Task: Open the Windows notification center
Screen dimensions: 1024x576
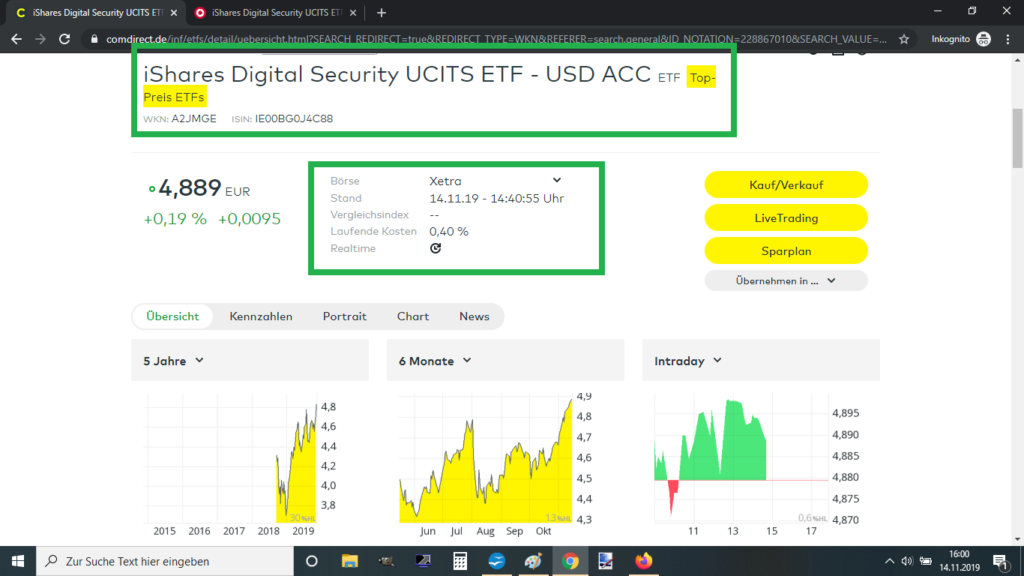Action: point(1000,561)
